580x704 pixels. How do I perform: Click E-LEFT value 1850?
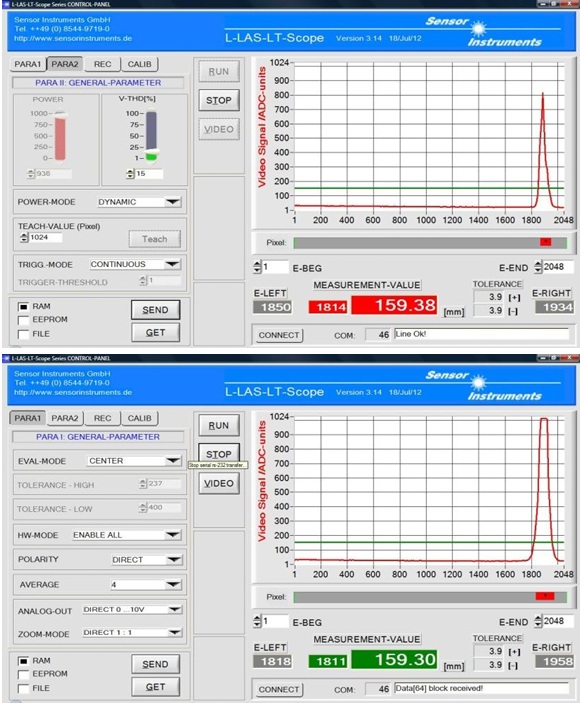click(x=273, y=308)
